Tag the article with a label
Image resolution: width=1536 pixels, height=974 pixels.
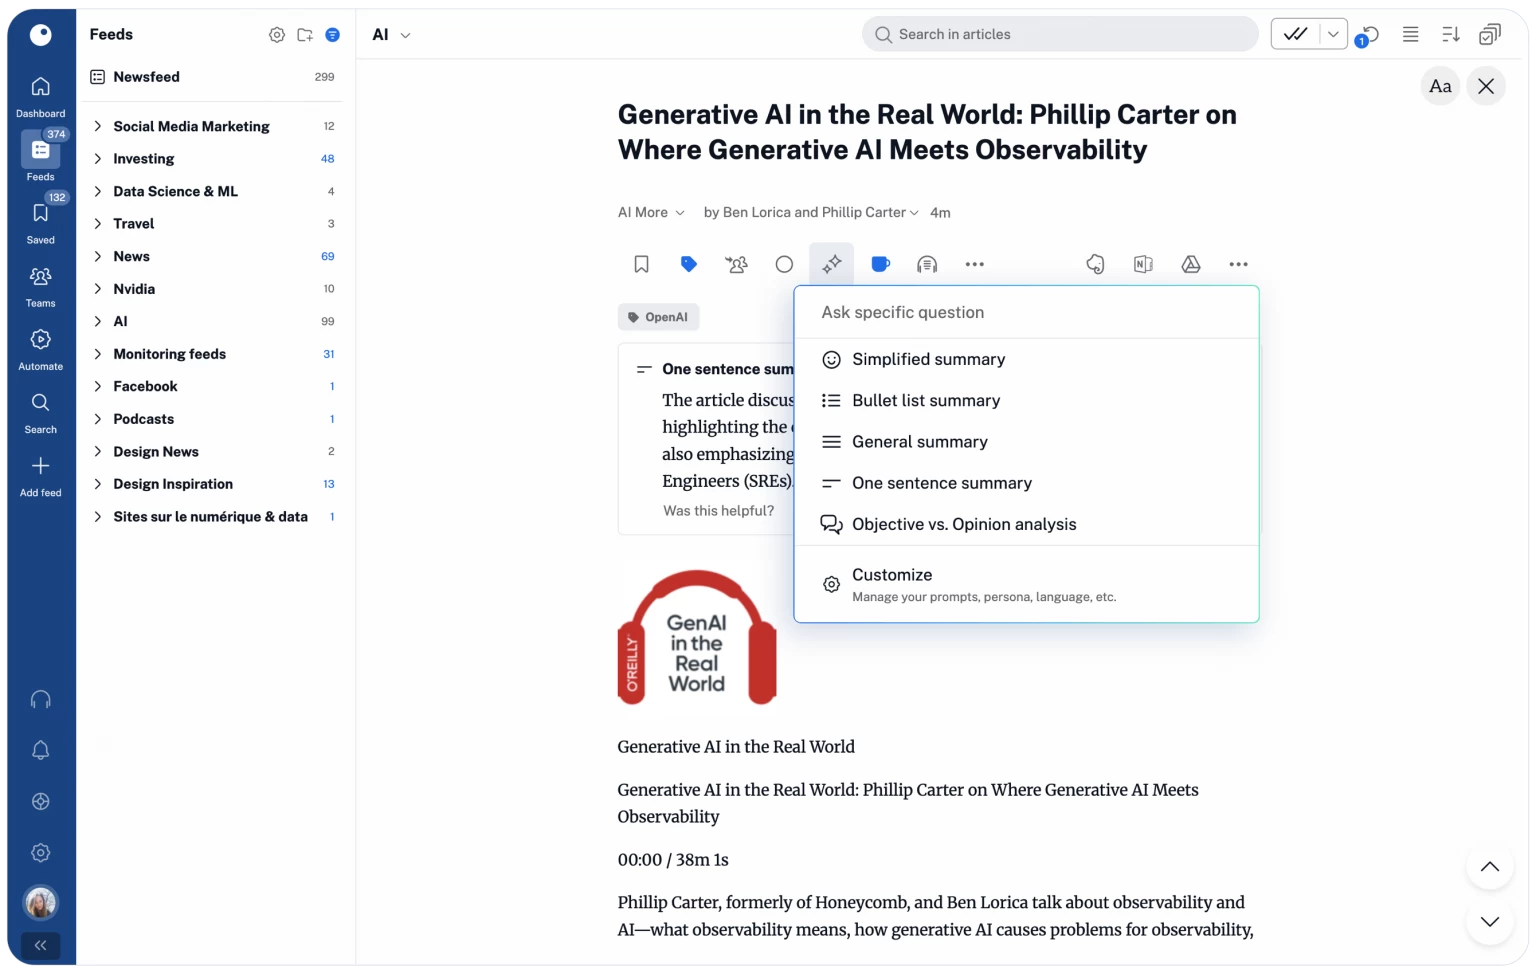[688, 263]
